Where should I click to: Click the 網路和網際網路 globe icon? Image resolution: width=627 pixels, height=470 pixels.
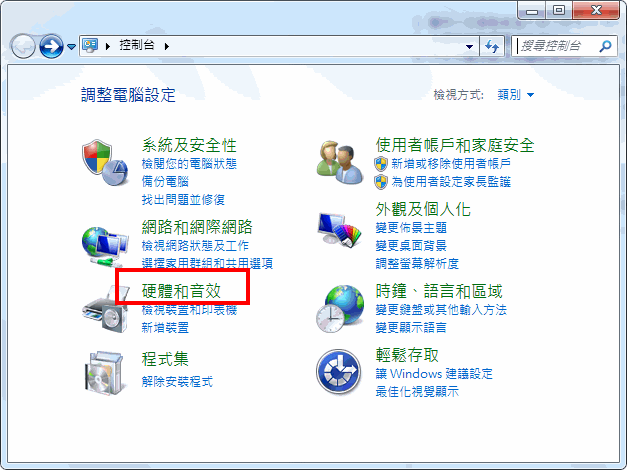tap(105, 247)
